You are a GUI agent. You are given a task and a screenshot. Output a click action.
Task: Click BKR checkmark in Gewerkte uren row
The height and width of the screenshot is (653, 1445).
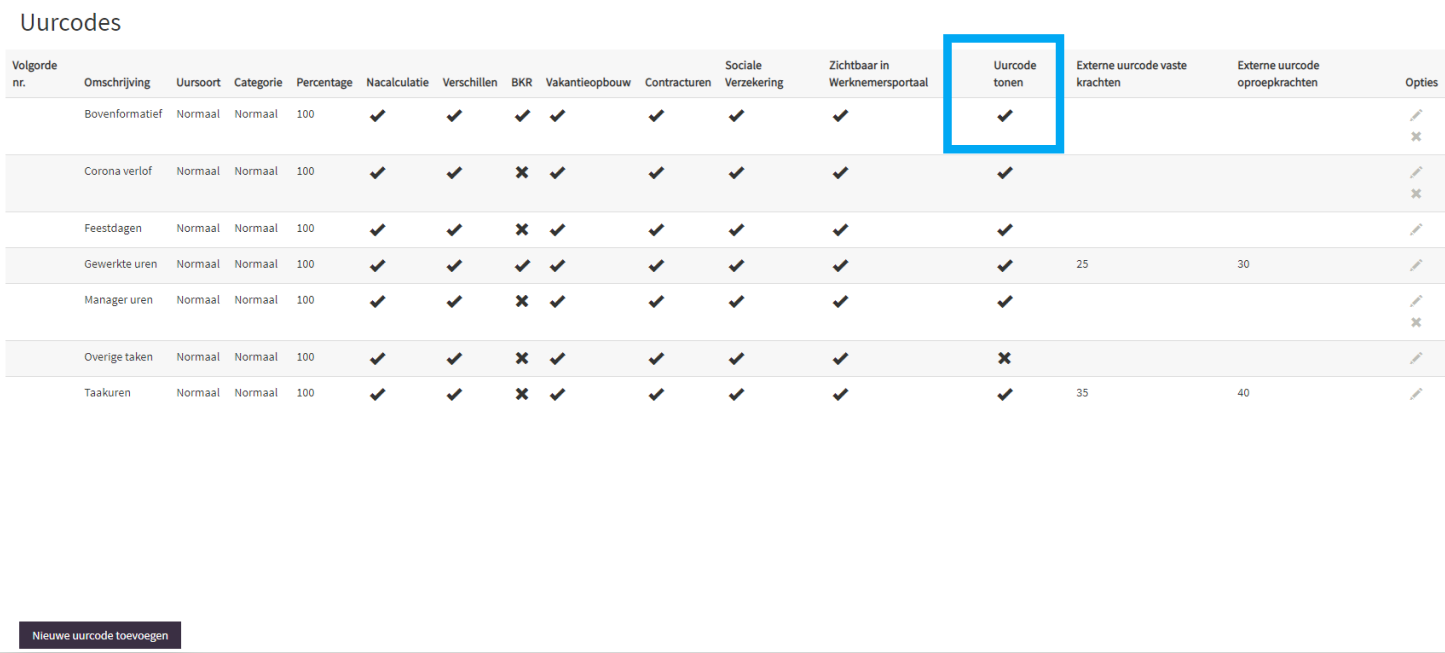coord(521,265)
